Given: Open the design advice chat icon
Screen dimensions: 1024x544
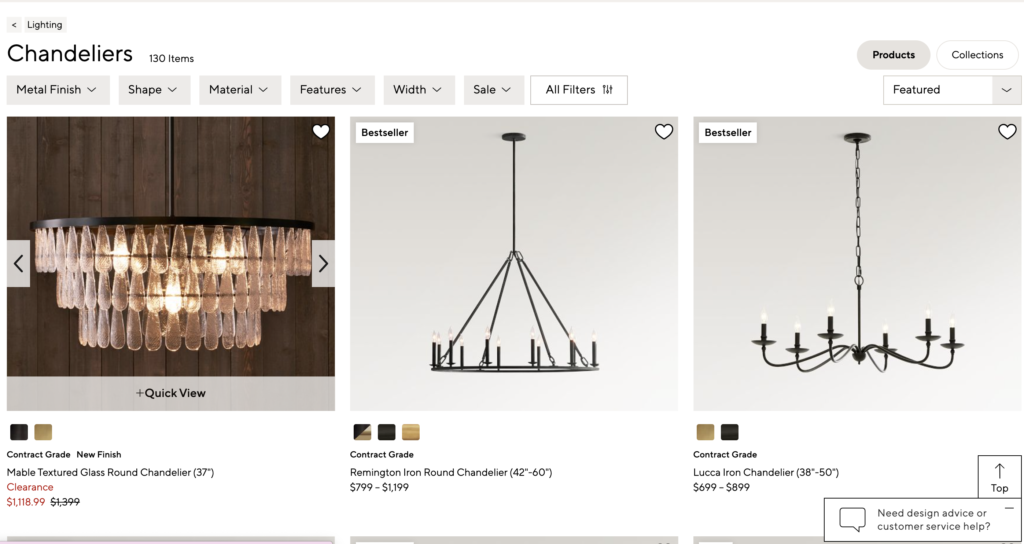Looking at the screenshot, I should coord(852,519).
